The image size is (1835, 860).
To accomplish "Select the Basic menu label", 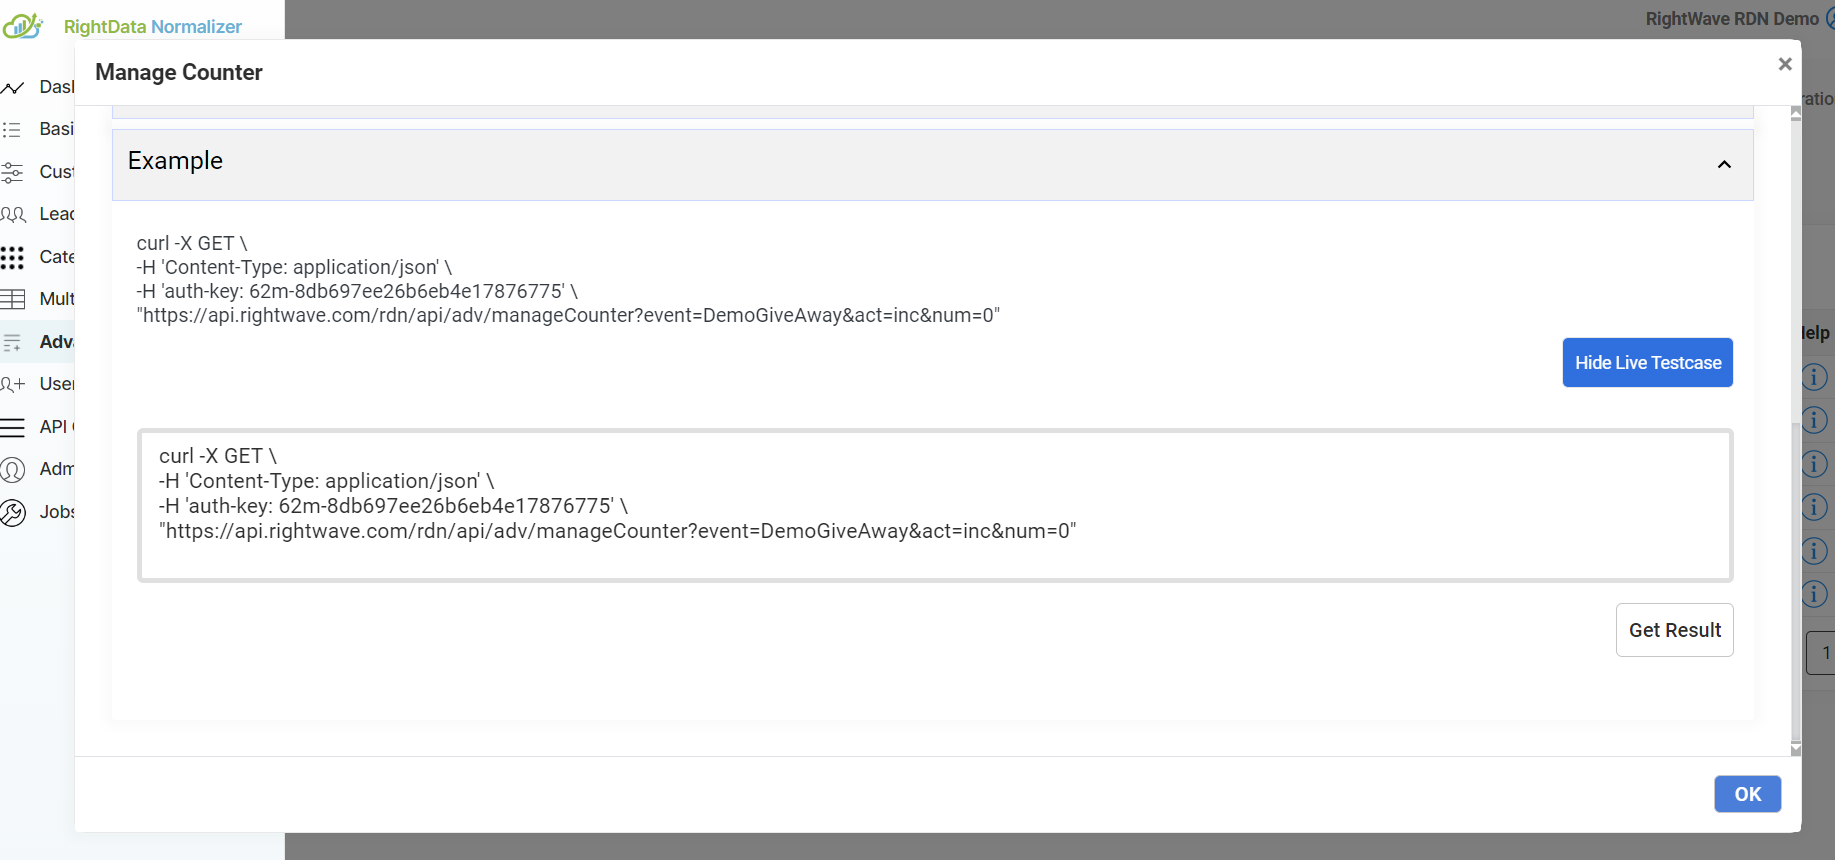I will [x=57, y=129].
